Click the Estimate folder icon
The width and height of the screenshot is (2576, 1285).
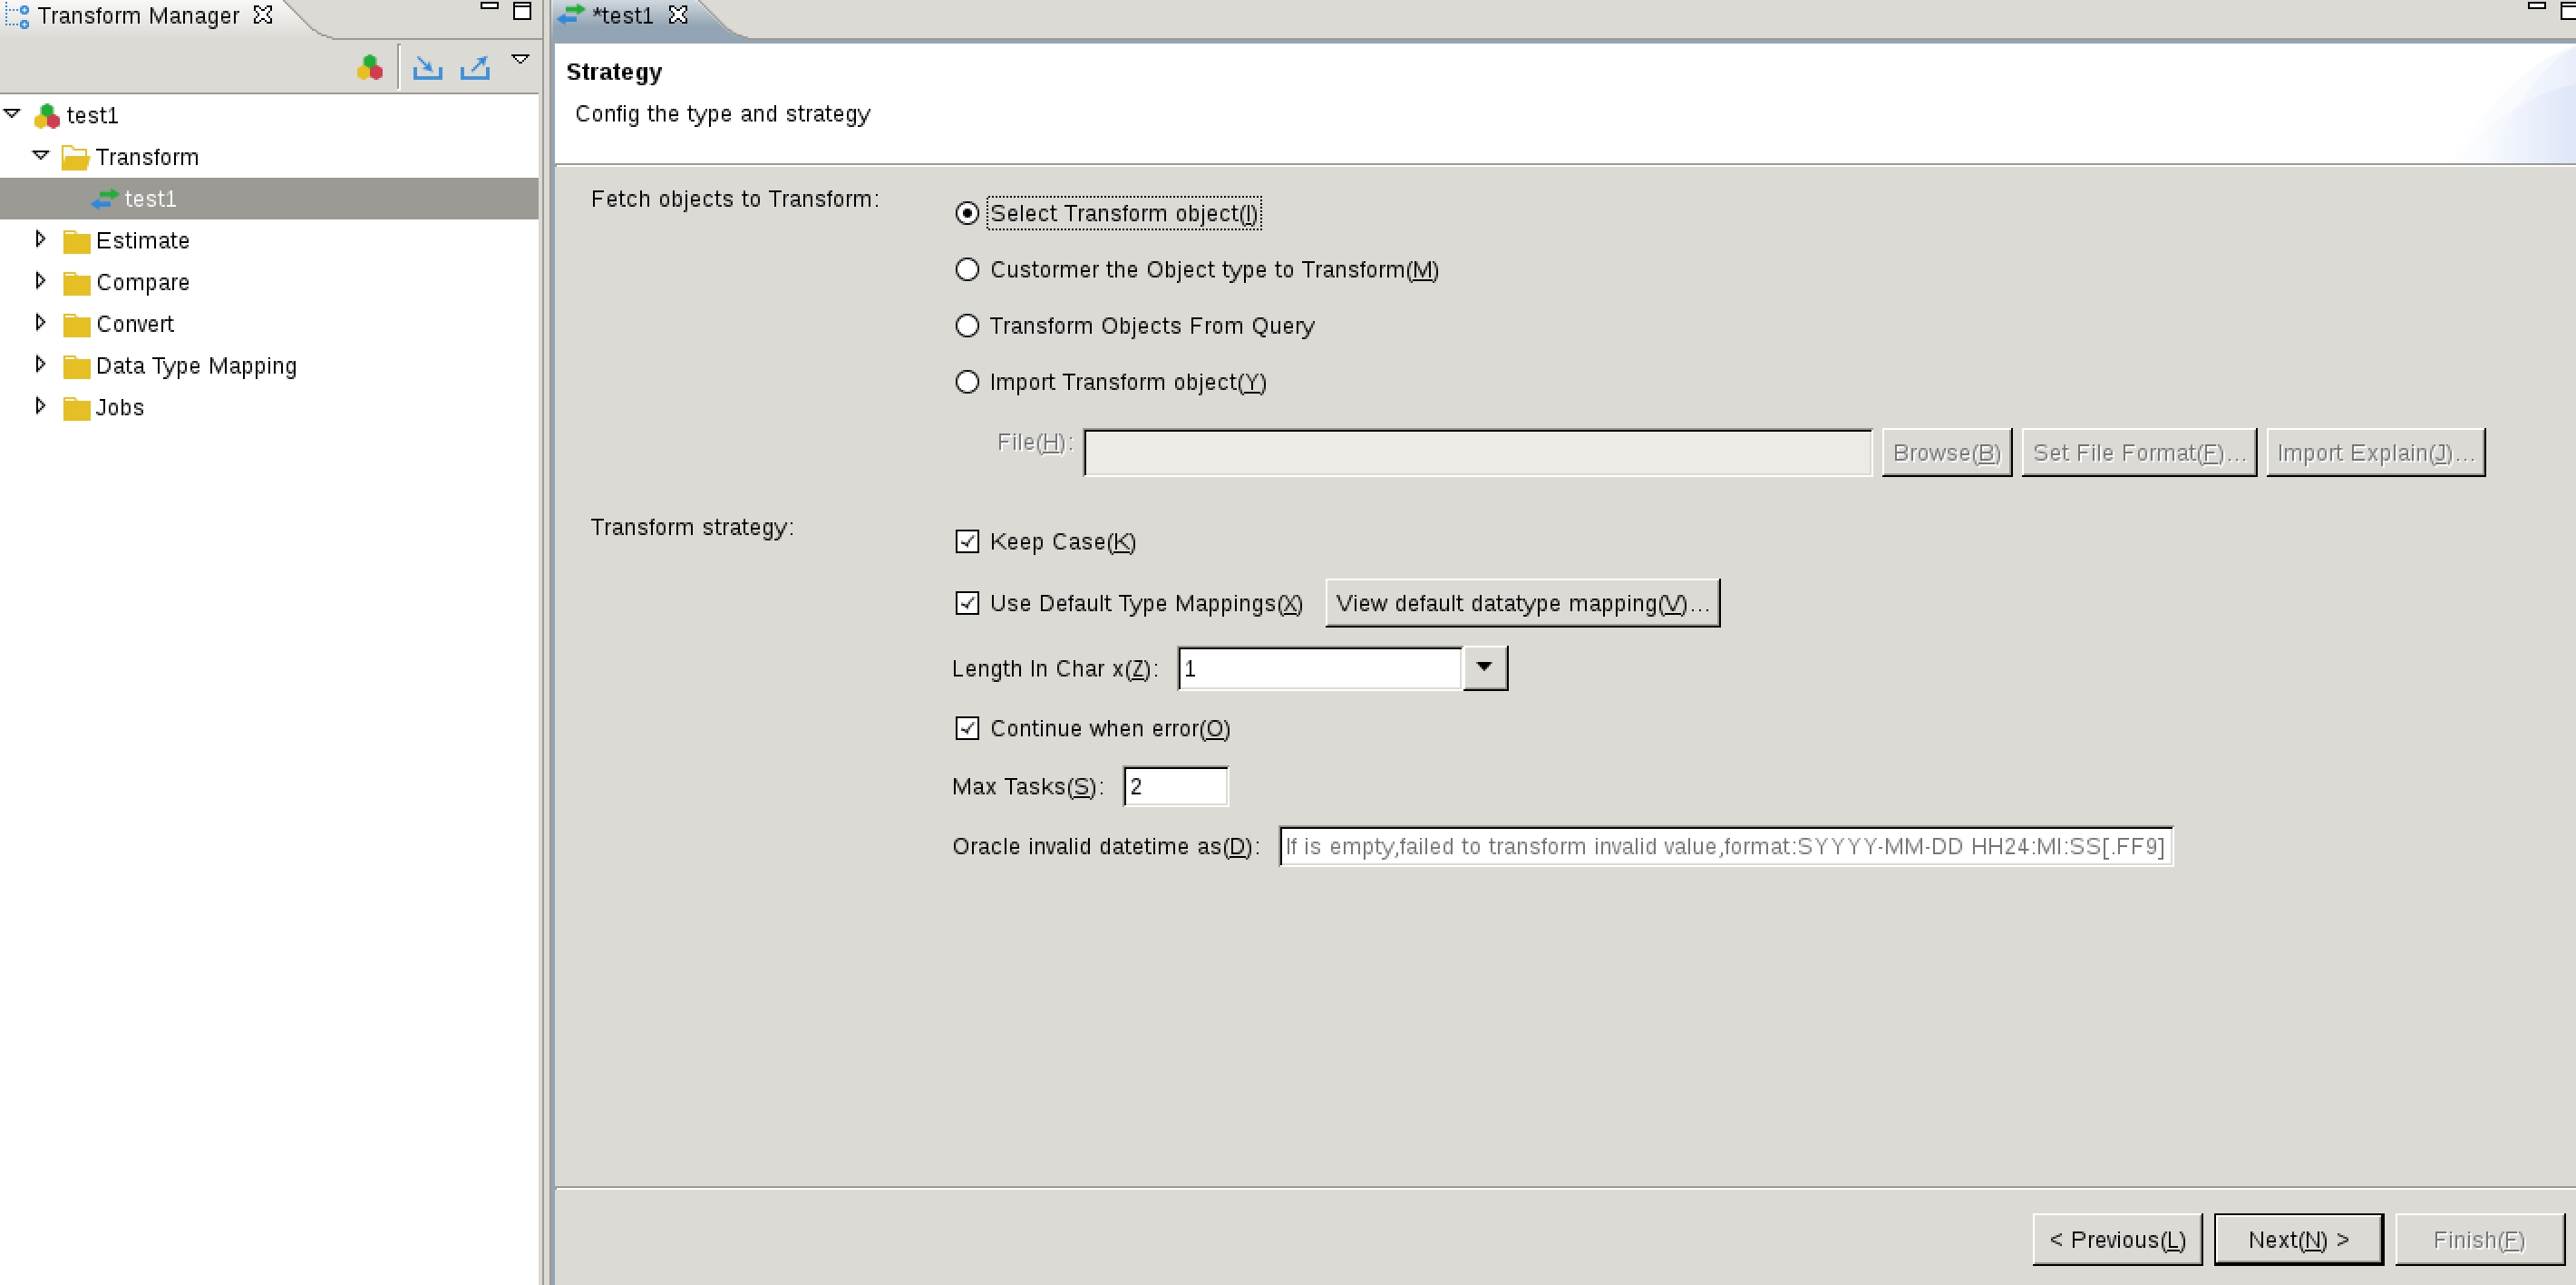76,242
